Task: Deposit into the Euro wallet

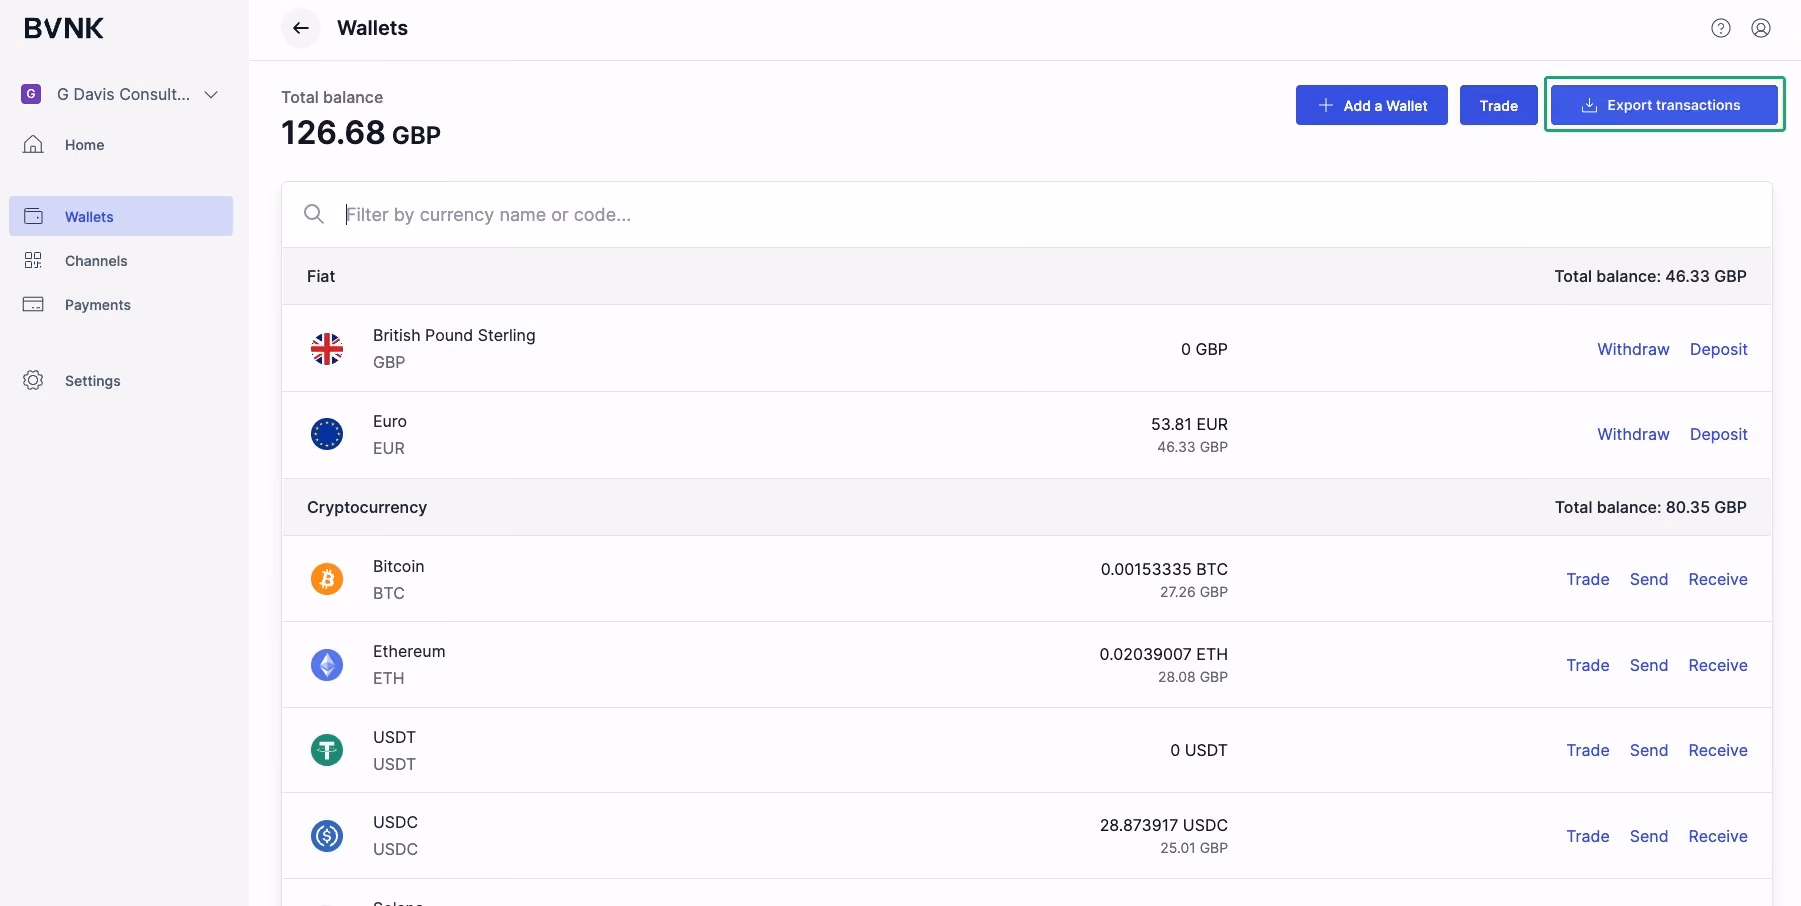Action: click(1719, 434)
